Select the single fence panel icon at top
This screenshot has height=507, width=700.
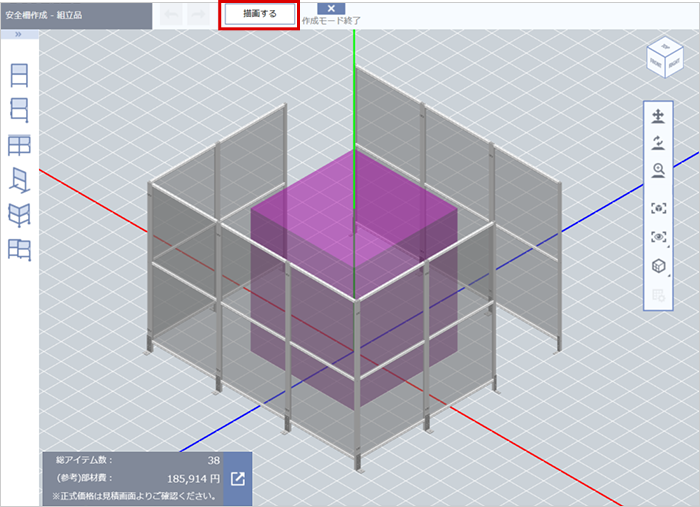coord(19,74)
